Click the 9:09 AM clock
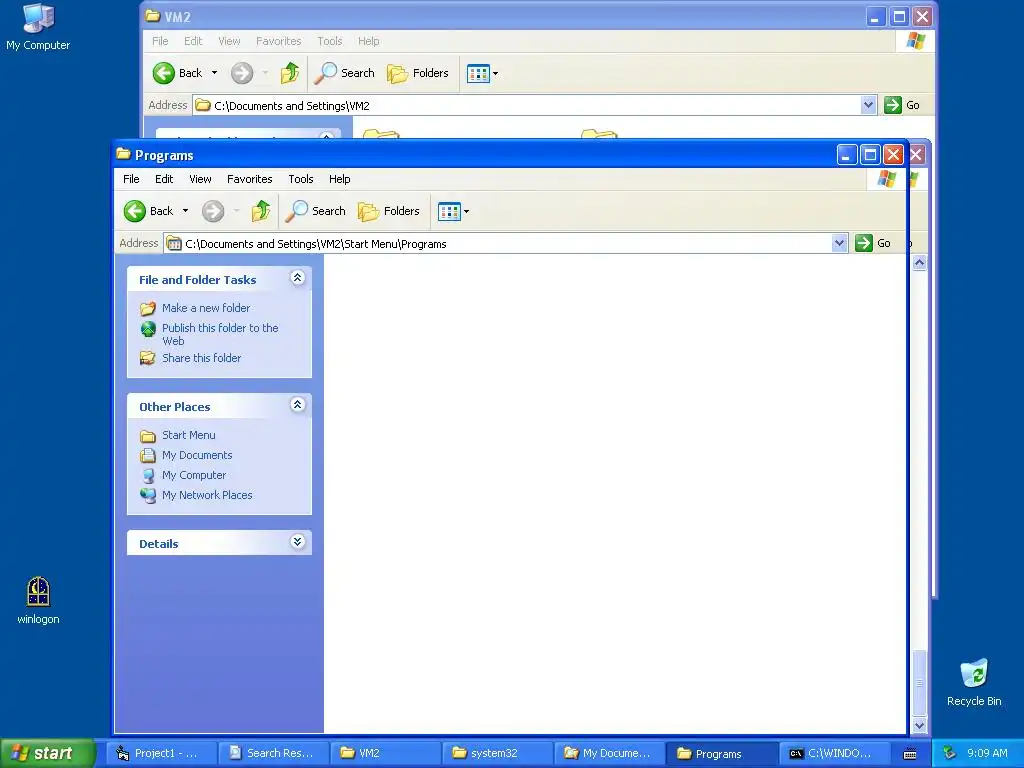The width and height of the screenshot is (1024, 768). click(987, 753)
